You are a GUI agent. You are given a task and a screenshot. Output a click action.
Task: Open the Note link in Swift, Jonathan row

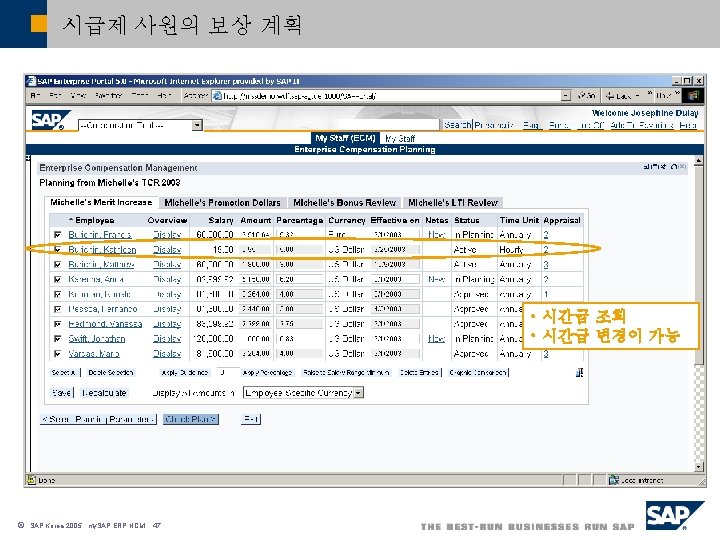coord(436,338)
